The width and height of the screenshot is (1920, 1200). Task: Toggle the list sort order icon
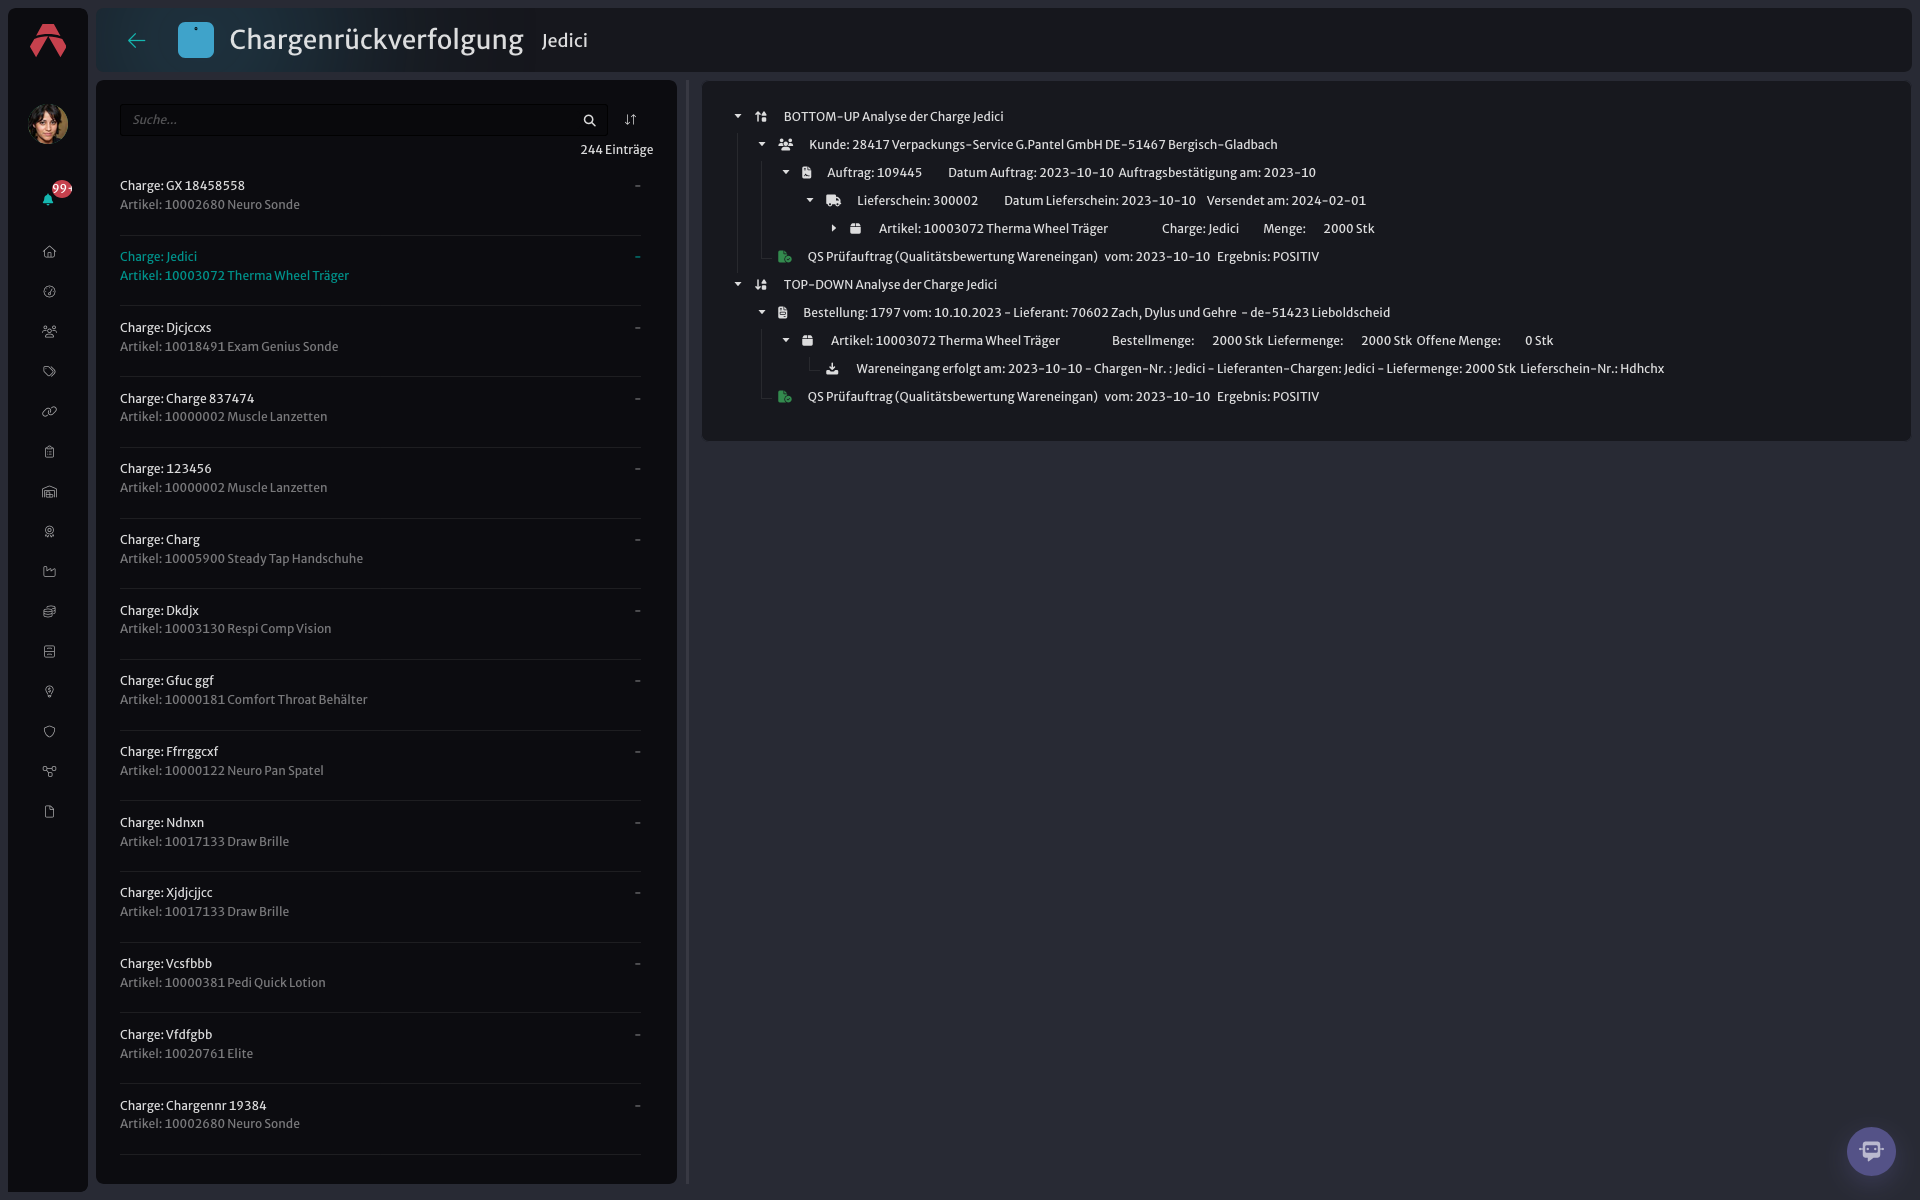tap(630, 120)
